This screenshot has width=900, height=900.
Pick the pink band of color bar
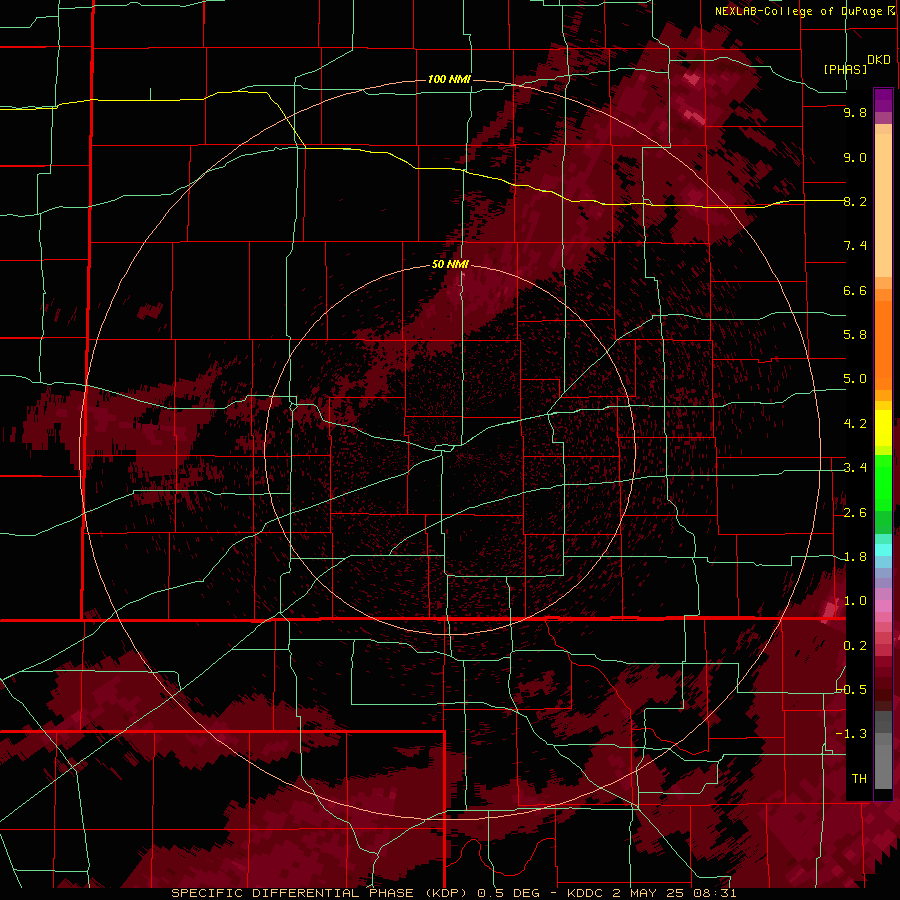pos(883,606)
